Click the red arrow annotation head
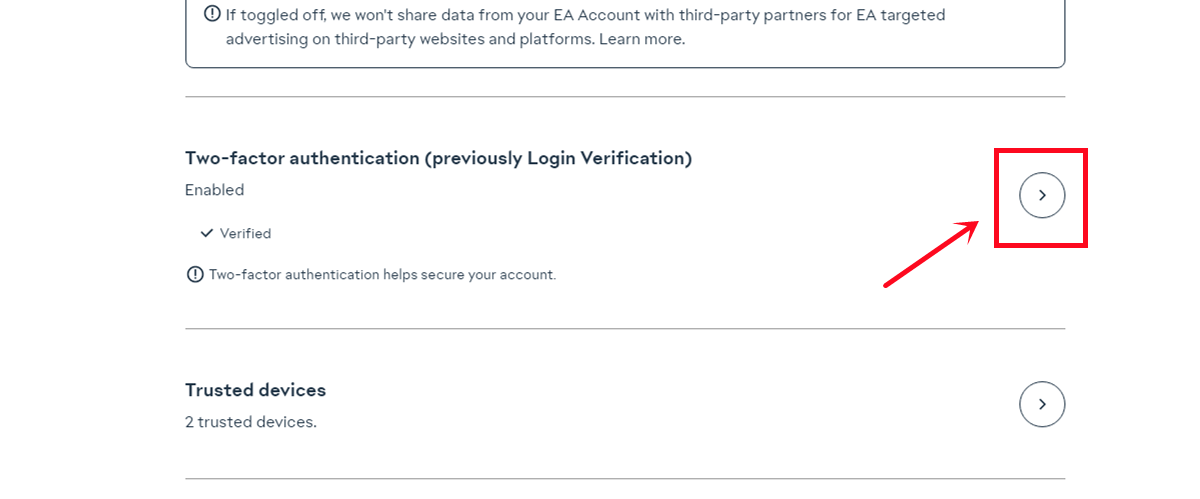 968,229
